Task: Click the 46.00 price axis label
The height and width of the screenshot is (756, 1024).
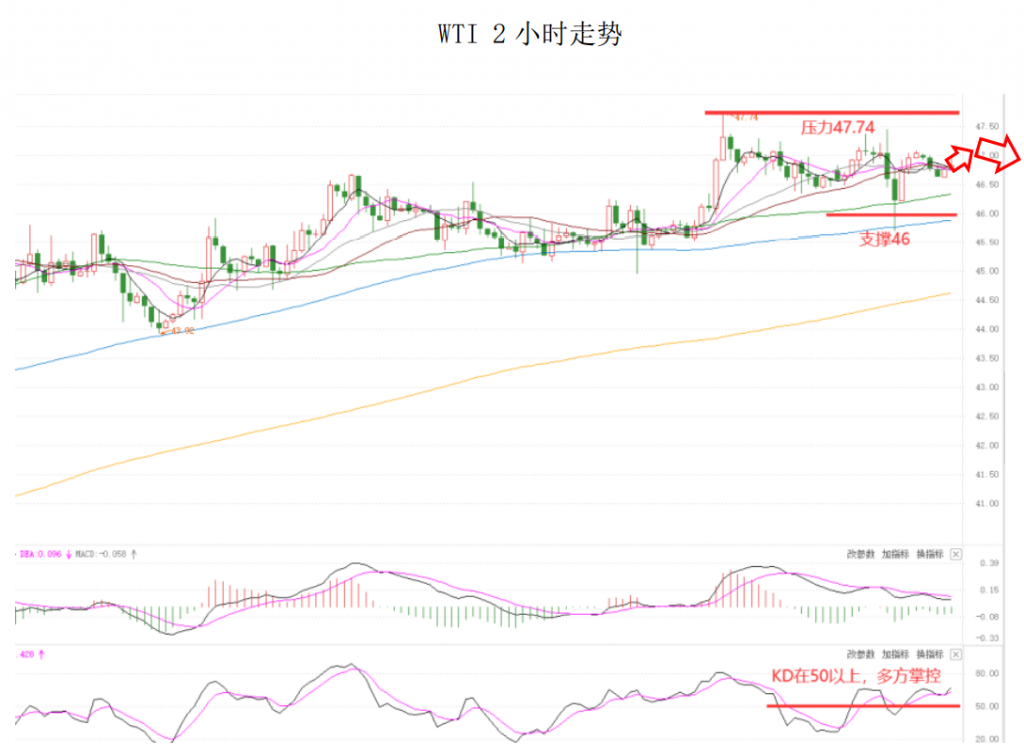Action: 987,213
